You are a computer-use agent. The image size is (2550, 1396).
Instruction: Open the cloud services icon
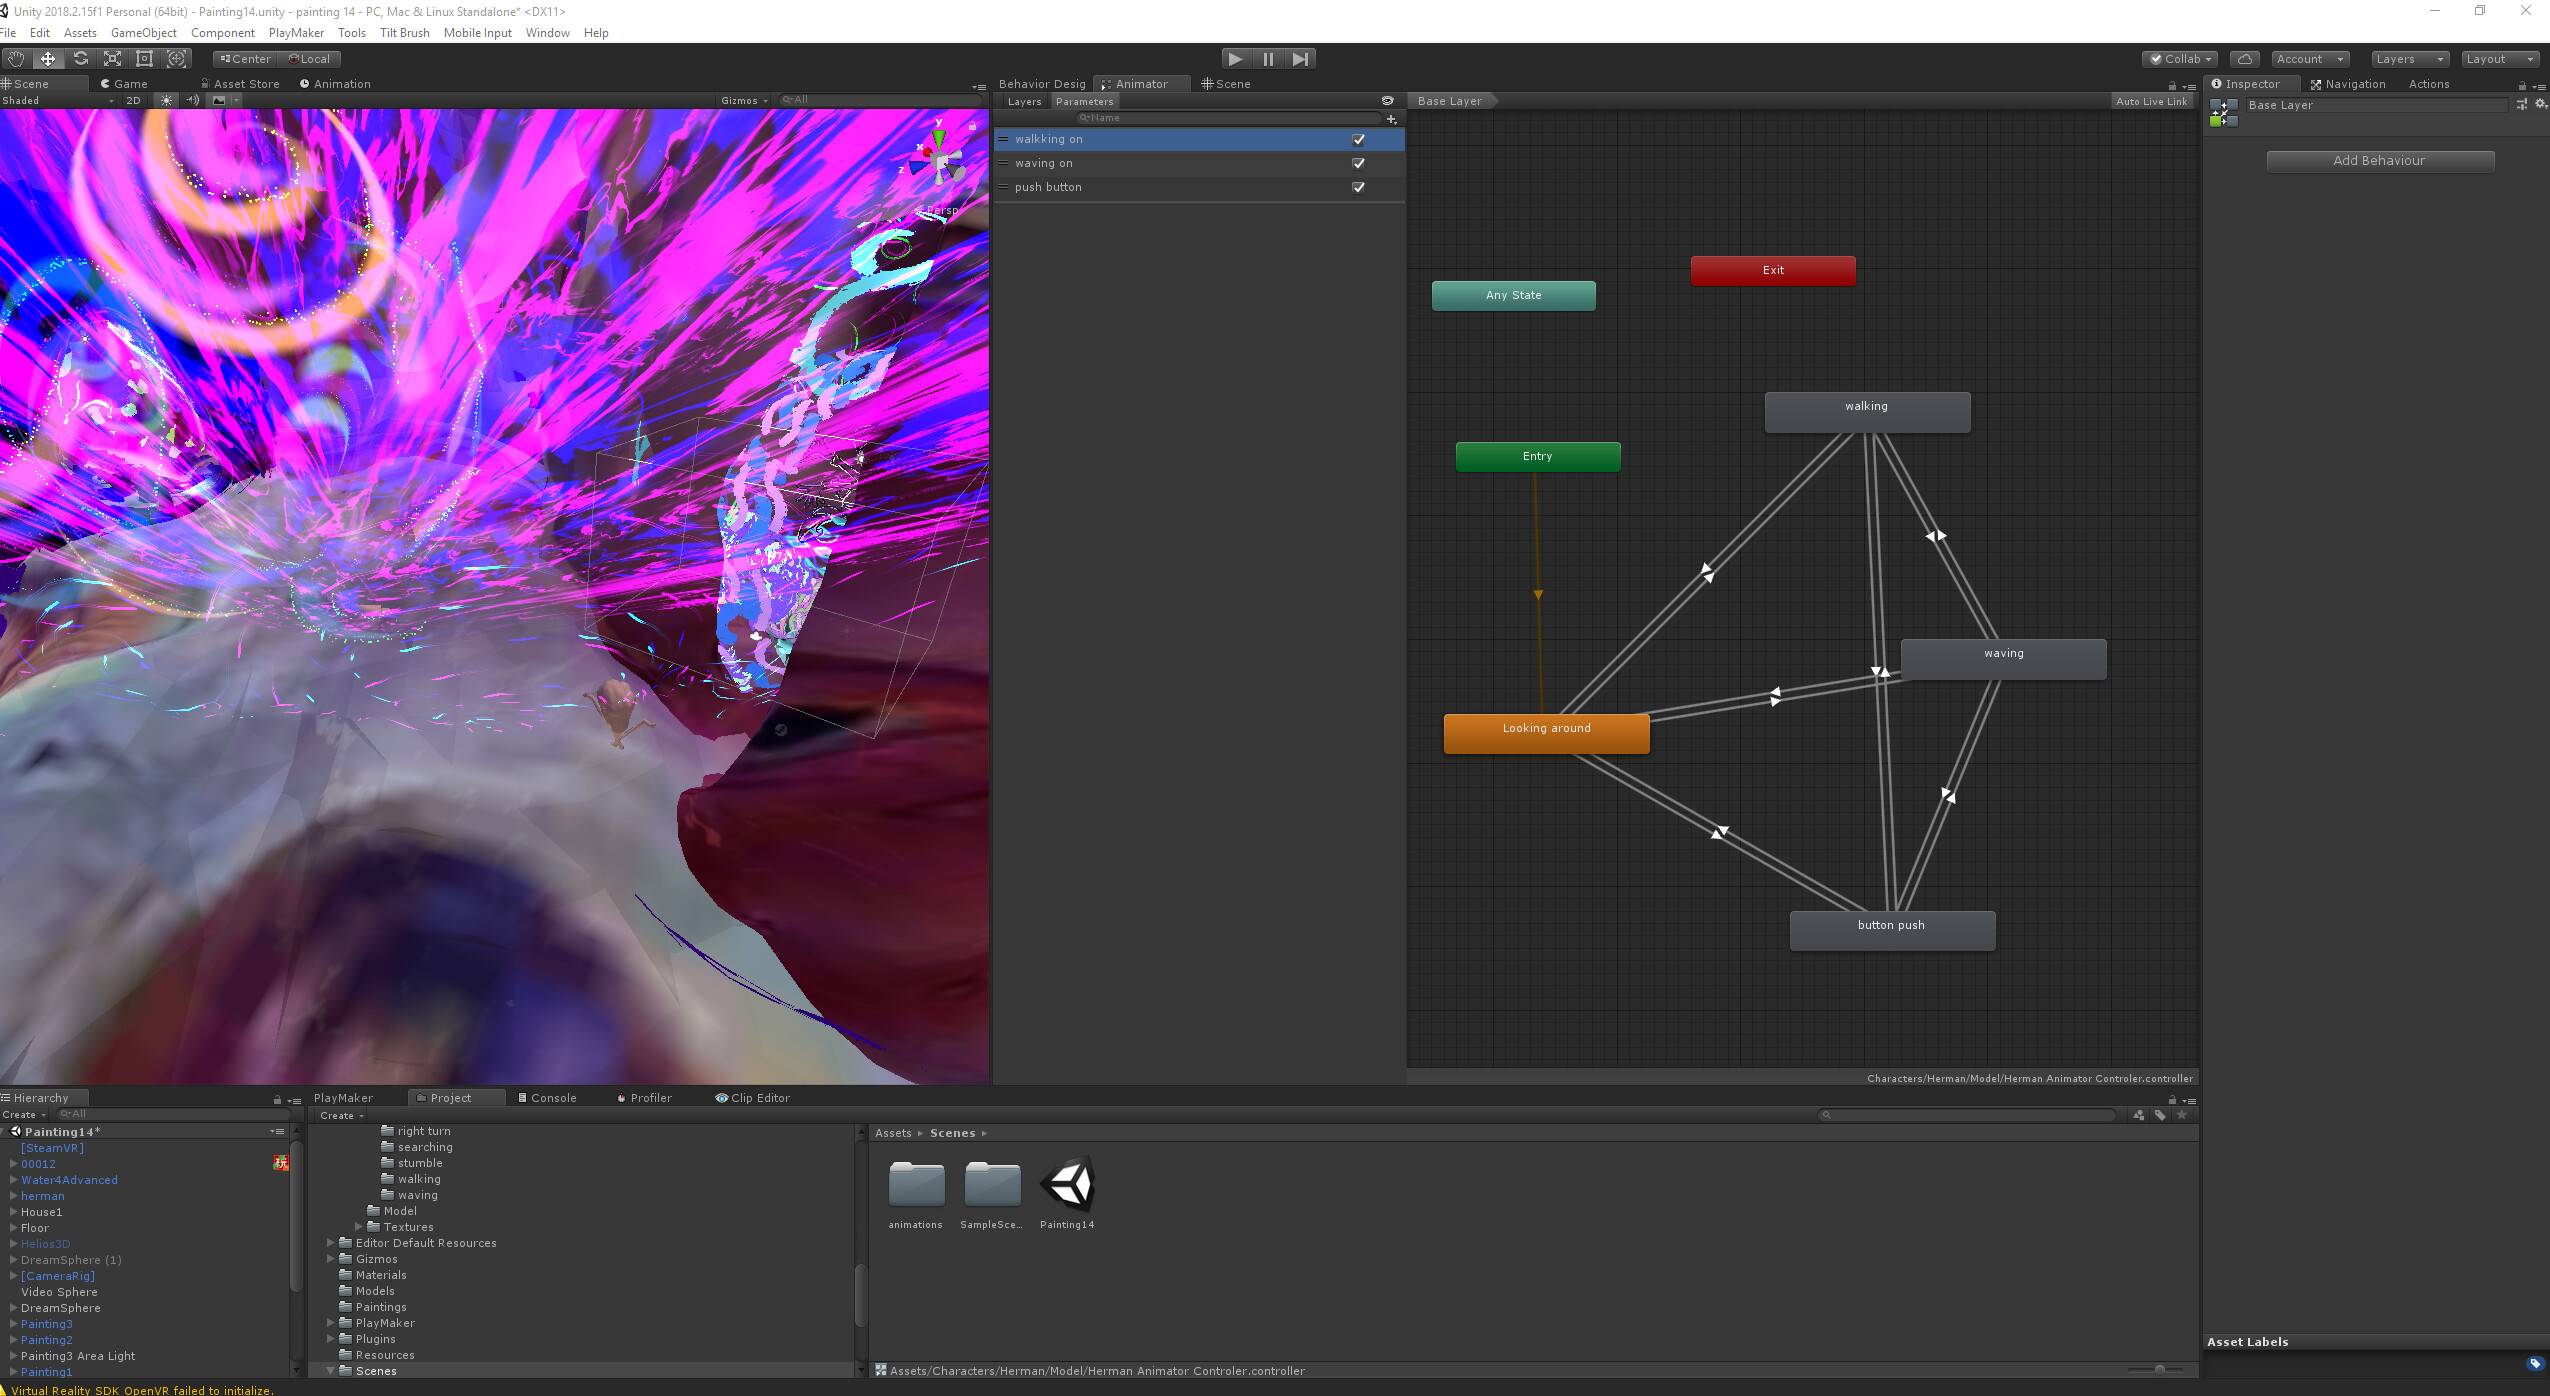tap(2244, 59)
